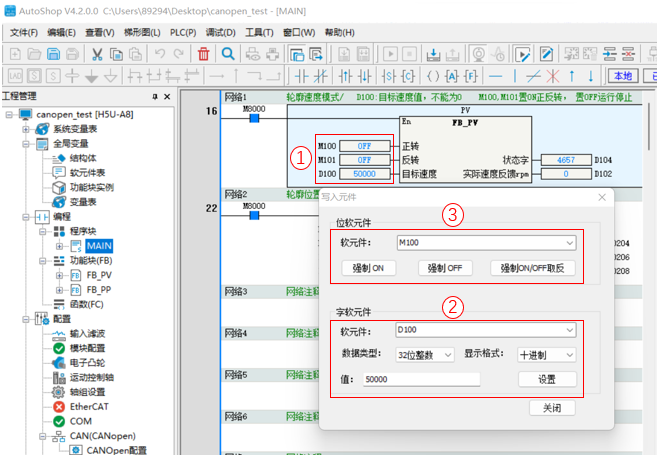Image resolution: width=661 pixels, height=463 pixels.
Task: Click the Cut scissors icon
Action: (x=97, y=54)
